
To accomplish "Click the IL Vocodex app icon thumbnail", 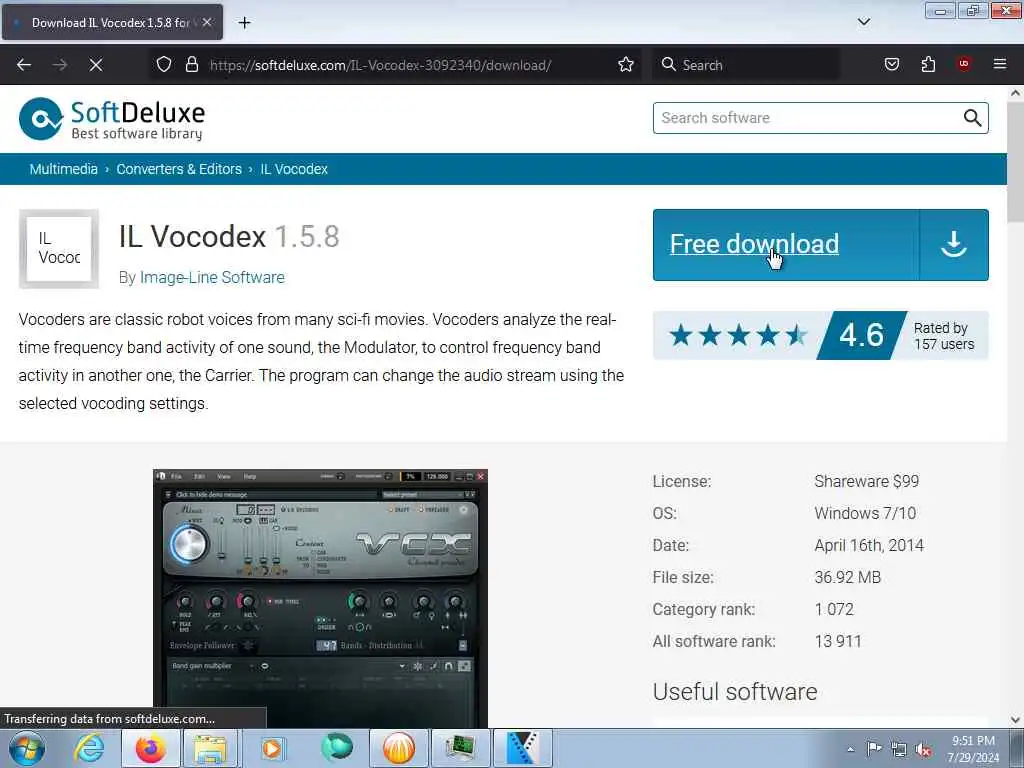I will tap(59, 249).
